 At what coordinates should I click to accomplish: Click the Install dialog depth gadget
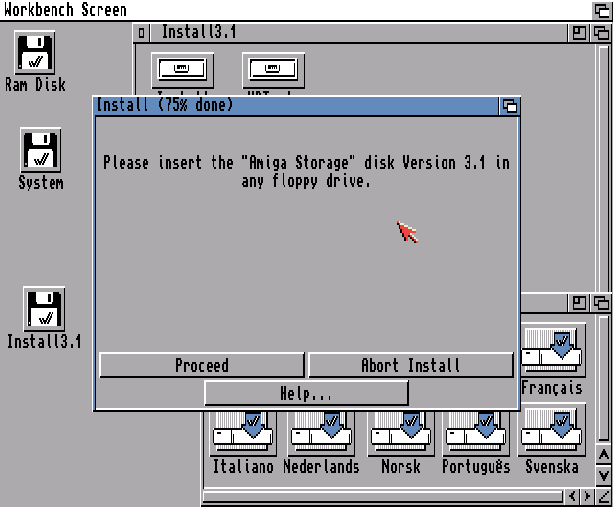(x=509, y=106)
